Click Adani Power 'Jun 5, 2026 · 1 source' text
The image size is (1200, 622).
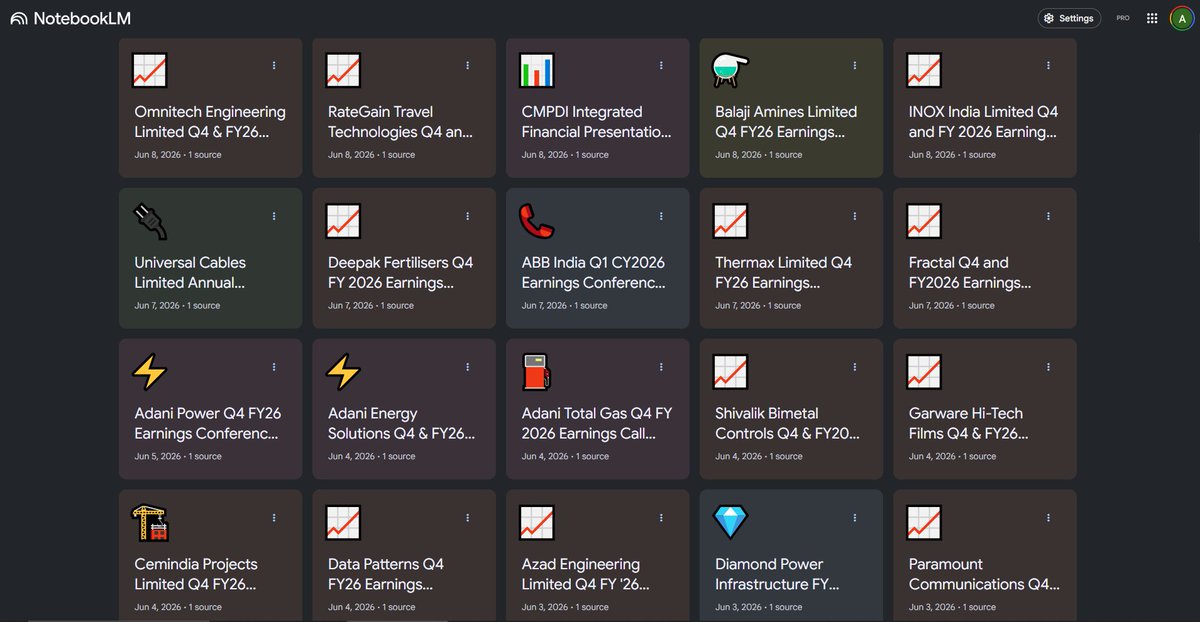(178, 456)
